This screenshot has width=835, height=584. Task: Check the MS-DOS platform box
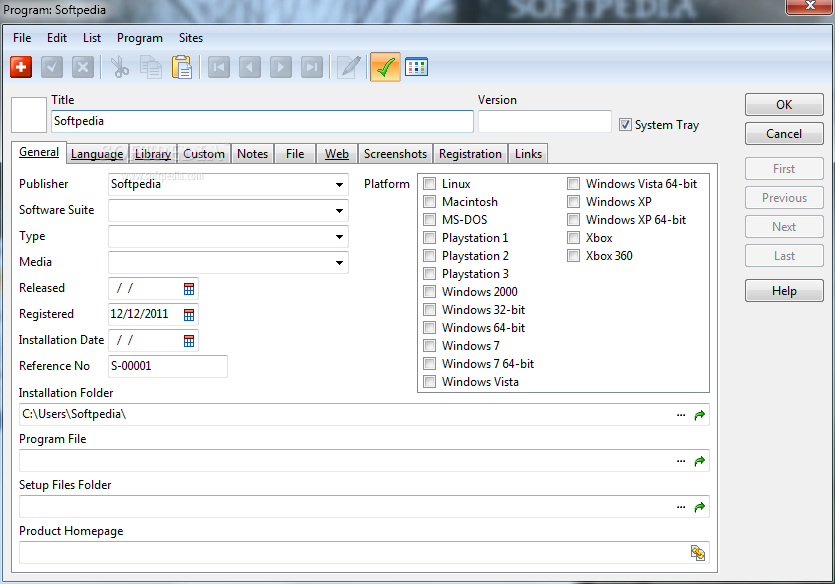[429, 220]
